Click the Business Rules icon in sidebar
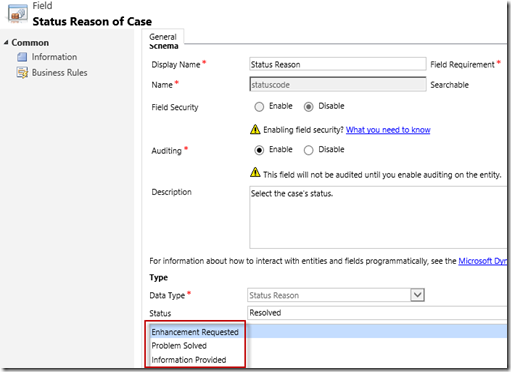 [22, 73]
